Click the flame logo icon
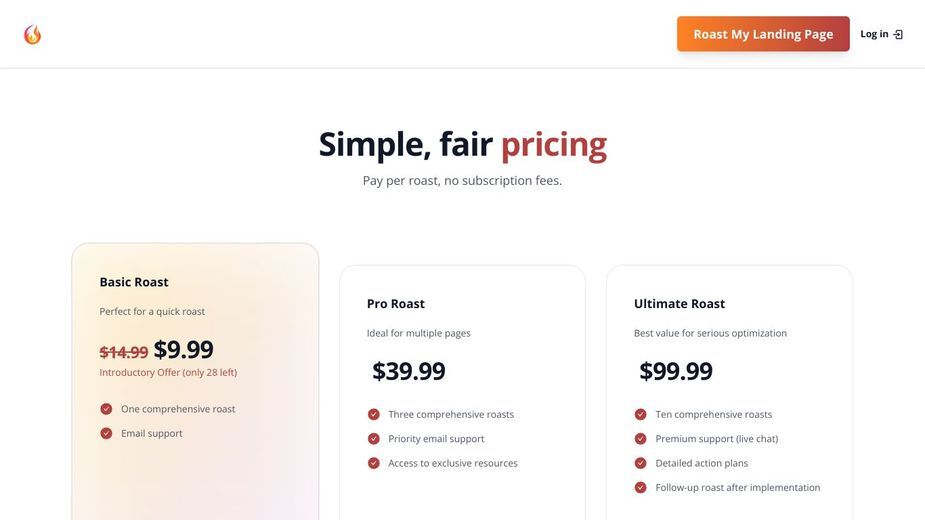Viewport: 925px width, 520px height. point(32,34)
